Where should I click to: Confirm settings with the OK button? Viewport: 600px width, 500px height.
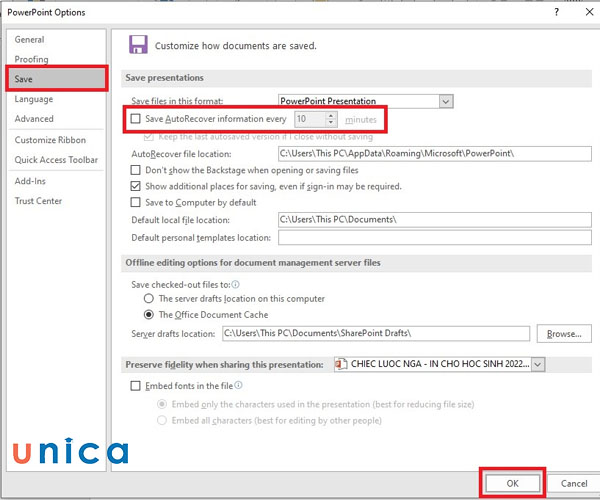[x=512, y=483]
